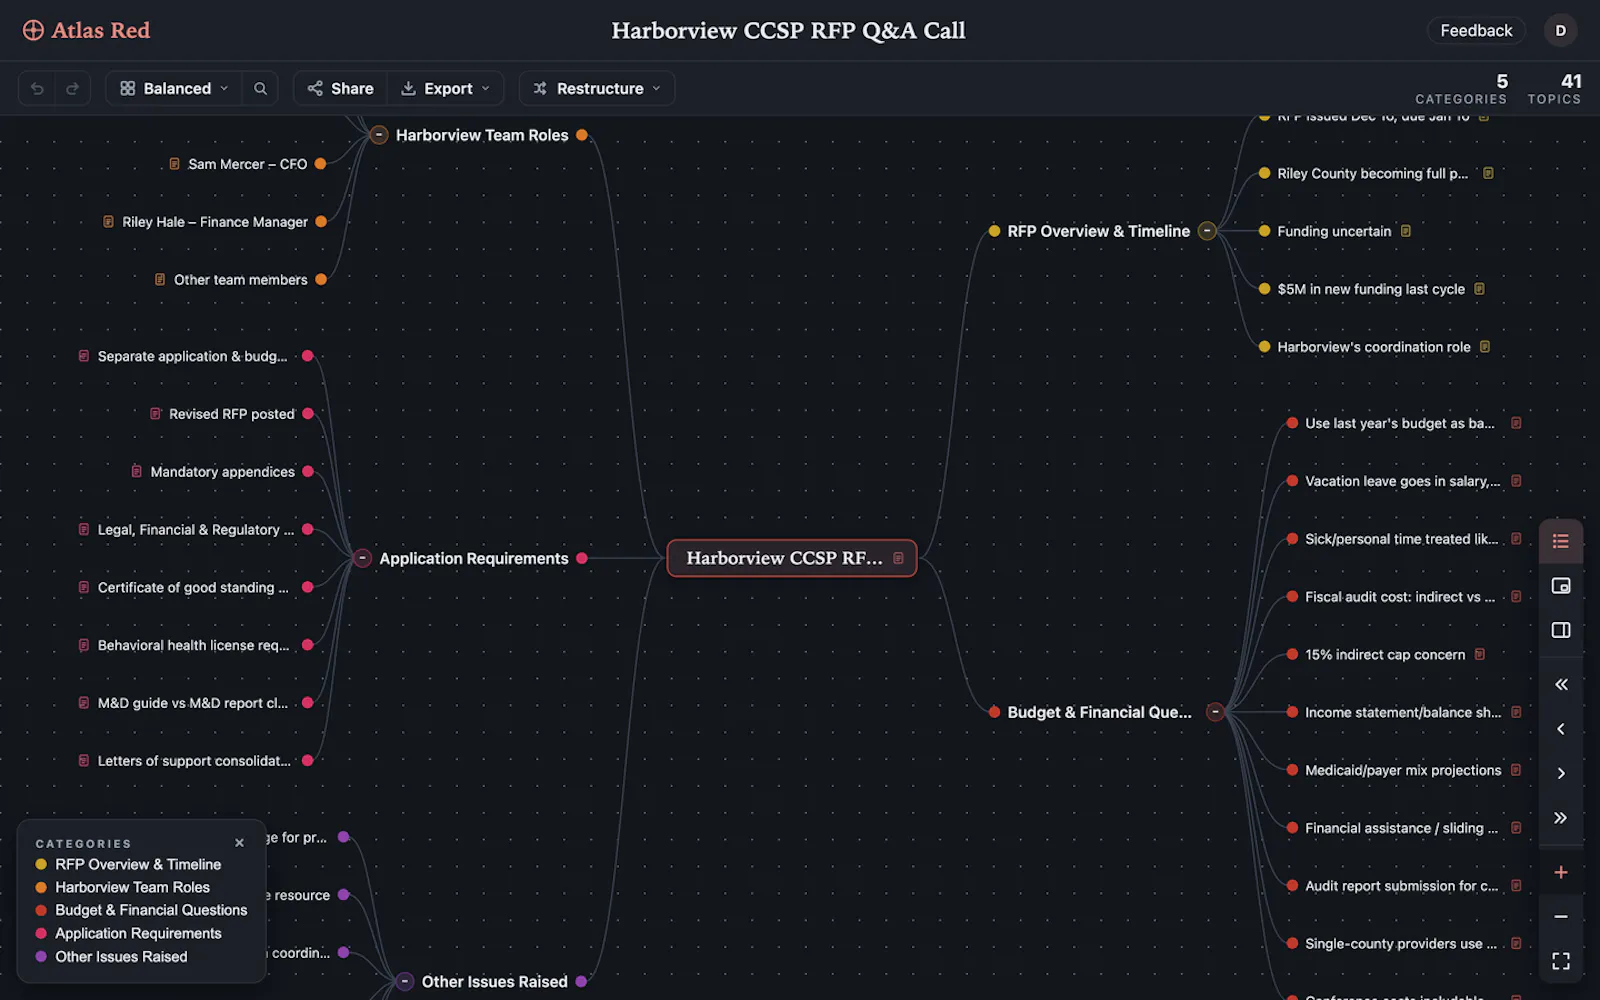Zoom in with the plus icon
Viewport: 1600px width, 1000px height.
tap(1560, 872)
